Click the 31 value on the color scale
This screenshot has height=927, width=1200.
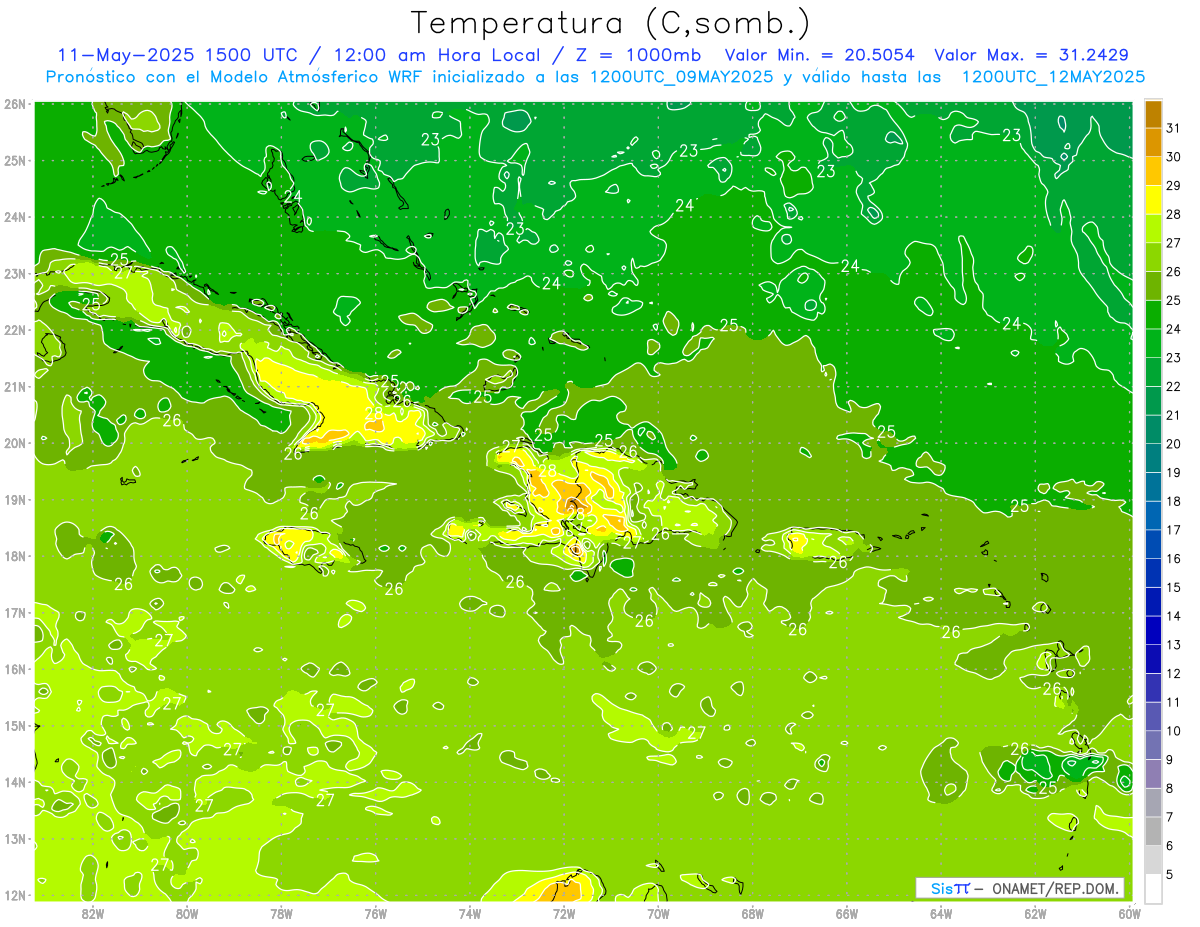click(x=1173, y=128)
